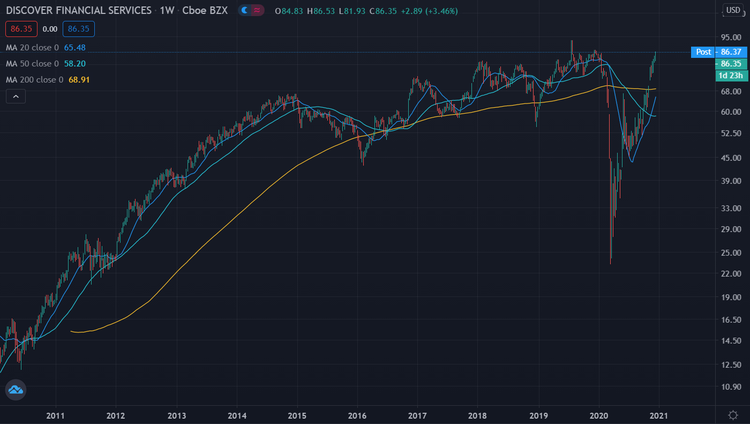This screenshot has height=424, width=750.
Task: Click the 12.50 price axis label
Action: click(731, 365)
